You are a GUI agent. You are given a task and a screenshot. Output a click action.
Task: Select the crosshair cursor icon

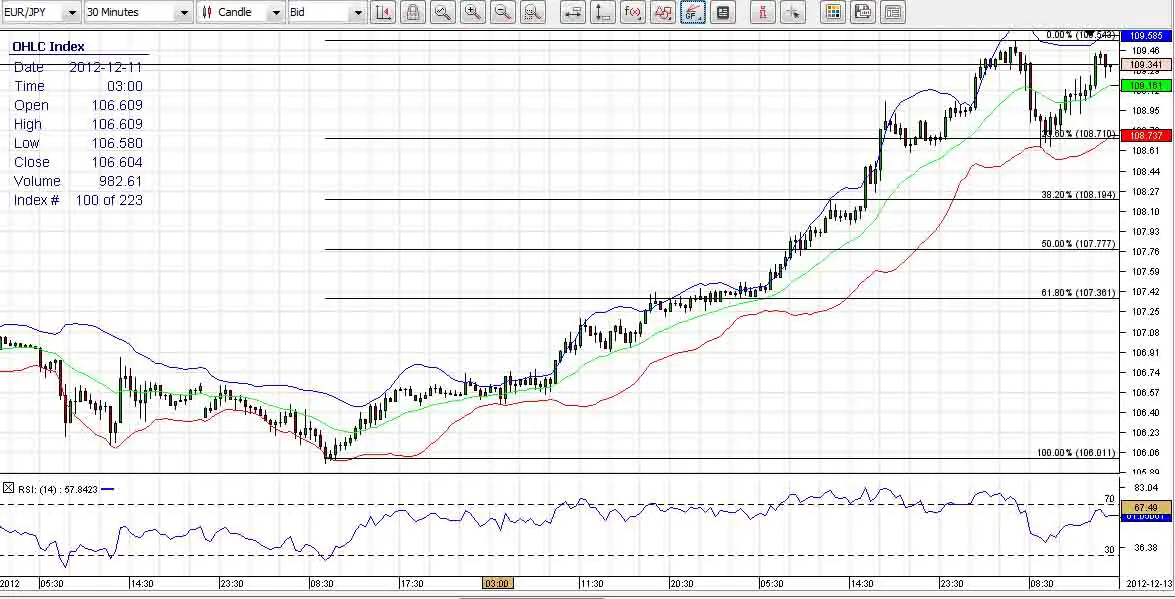[793, 12]
